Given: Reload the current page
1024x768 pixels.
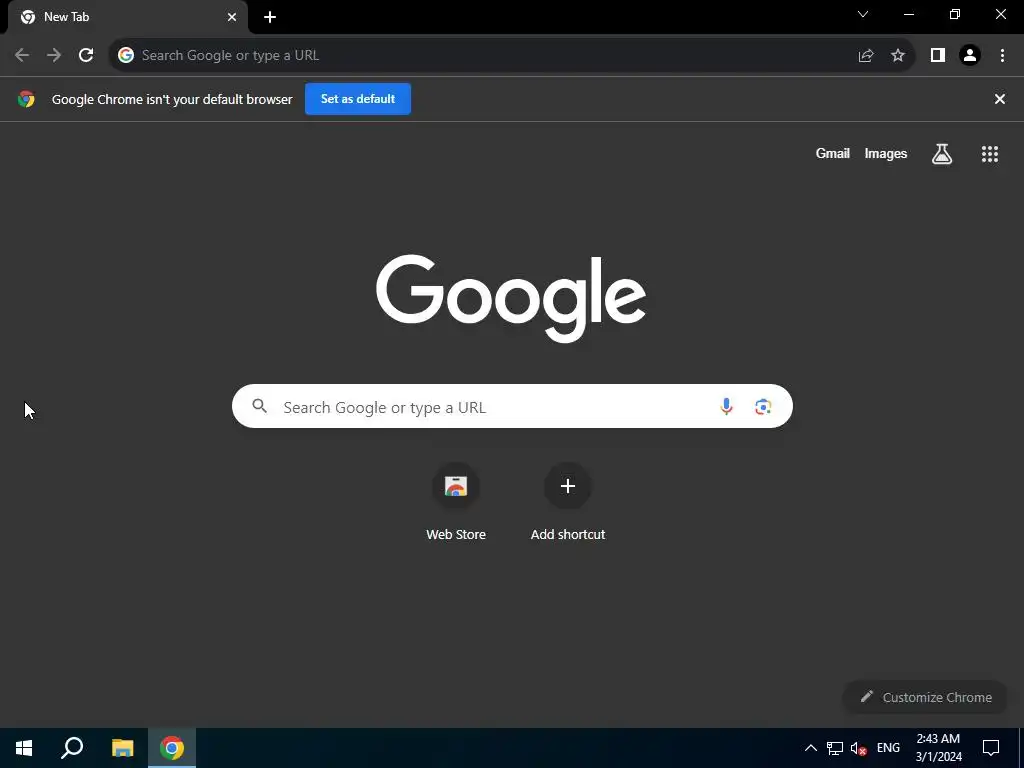Looking at the screenshot, I should coord(86,56).
